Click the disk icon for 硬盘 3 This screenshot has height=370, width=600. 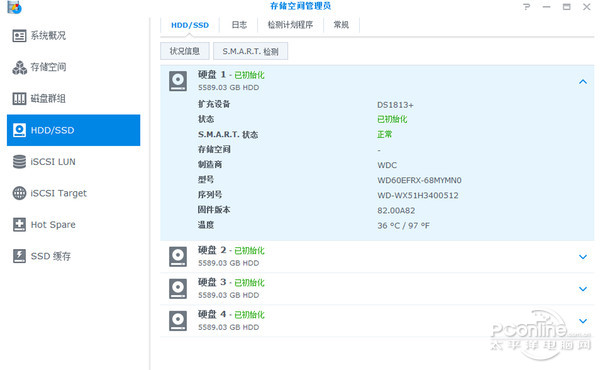(x=178, y=289)
